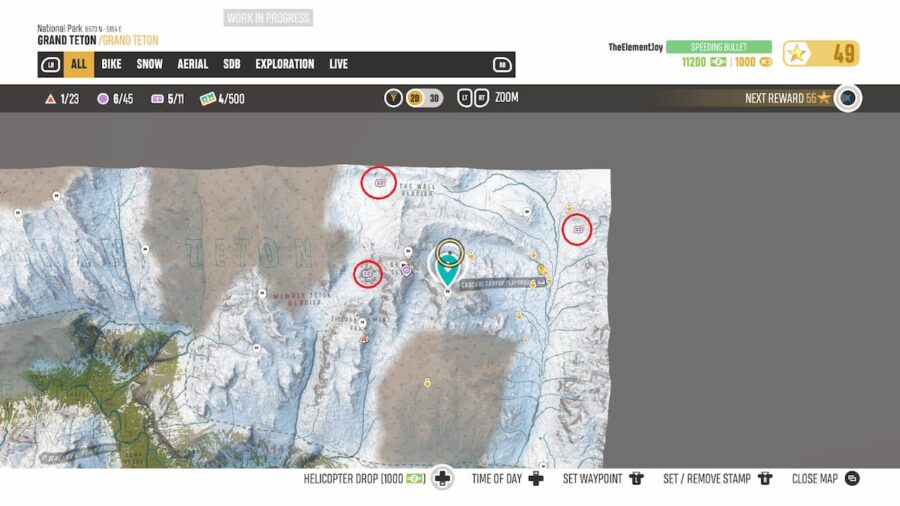Open the AERIAL filter tab
This screenshot has height=506, width=900.
192,64
